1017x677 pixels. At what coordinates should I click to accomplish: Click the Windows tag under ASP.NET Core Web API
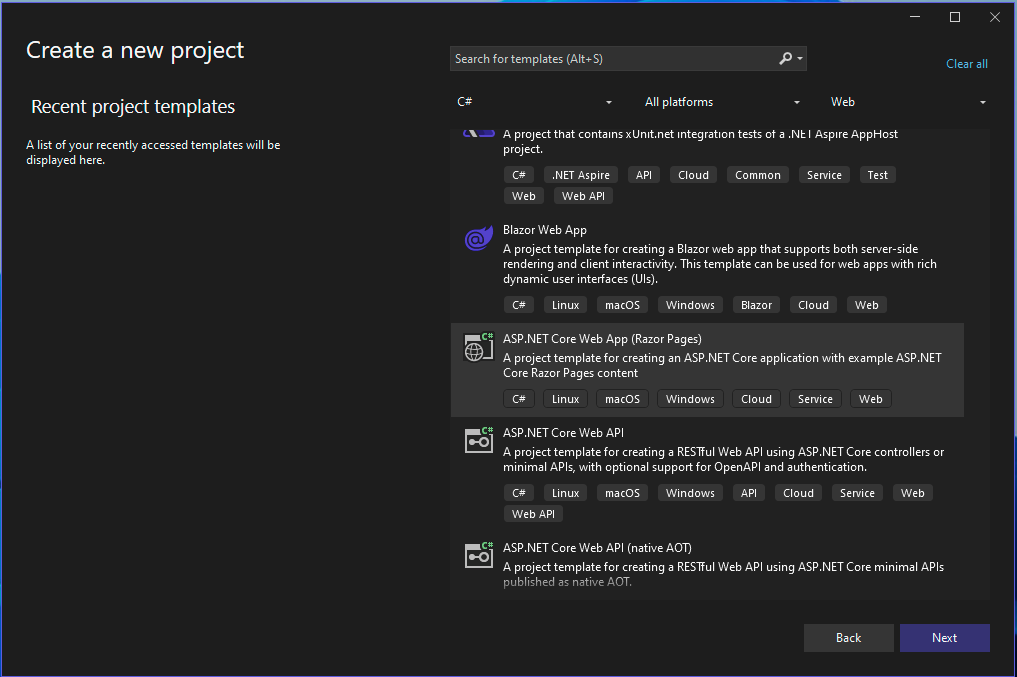point(690,493)
